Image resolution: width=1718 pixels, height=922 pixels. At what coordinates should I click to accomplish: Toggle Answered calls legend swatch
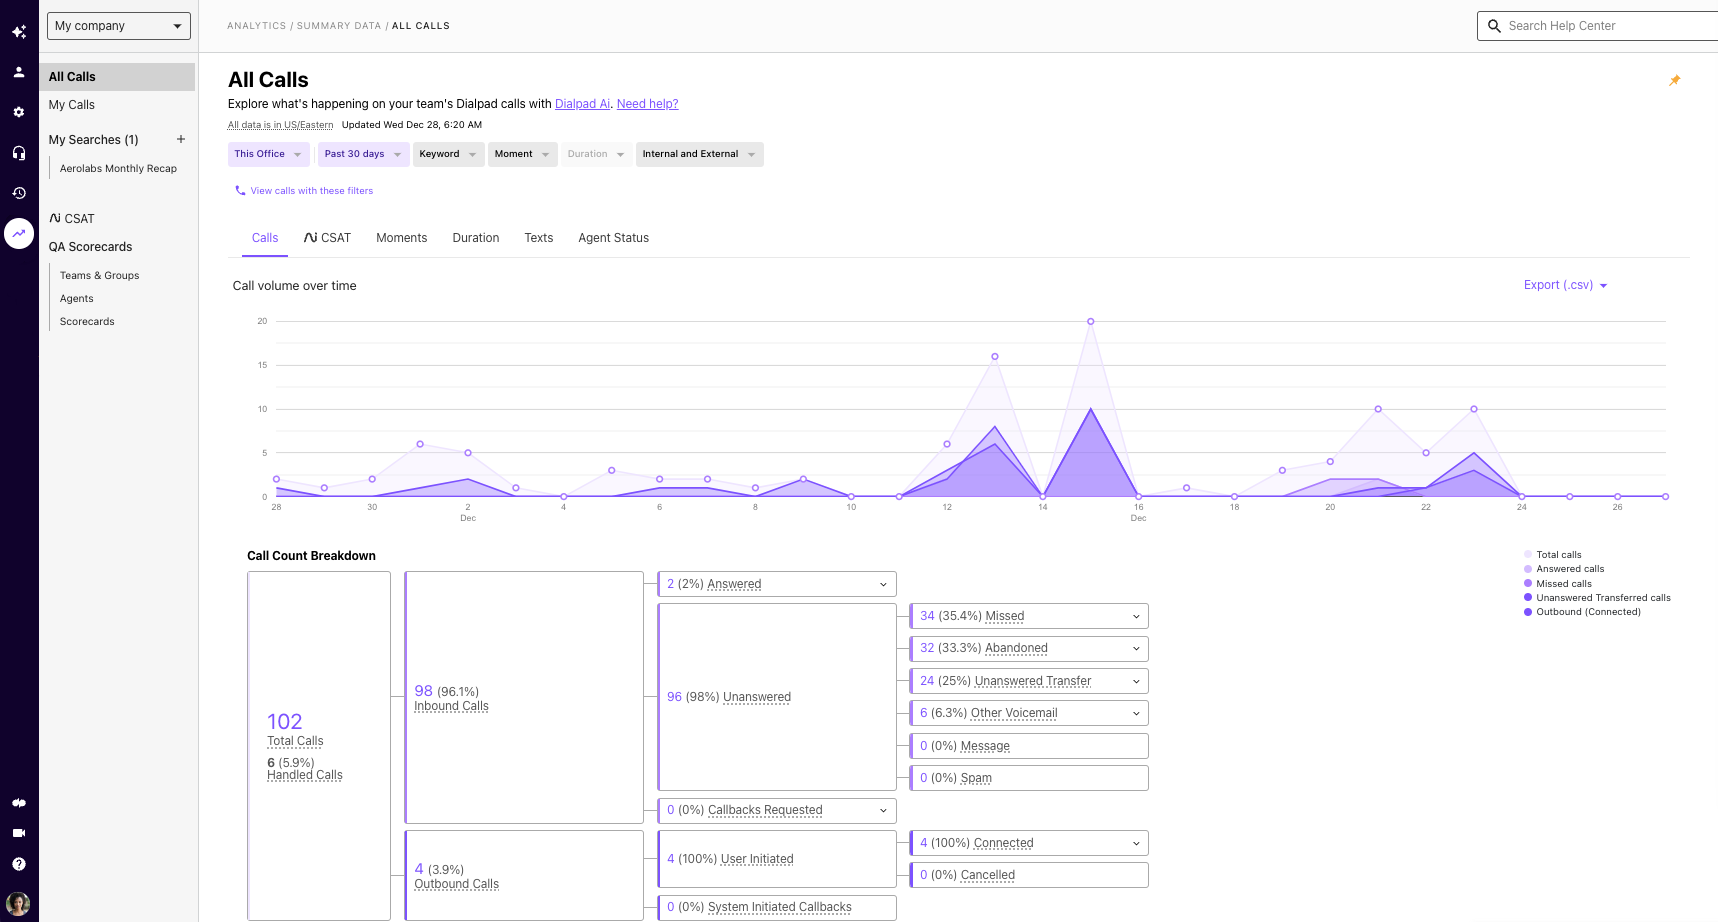tap(1528, 569)
